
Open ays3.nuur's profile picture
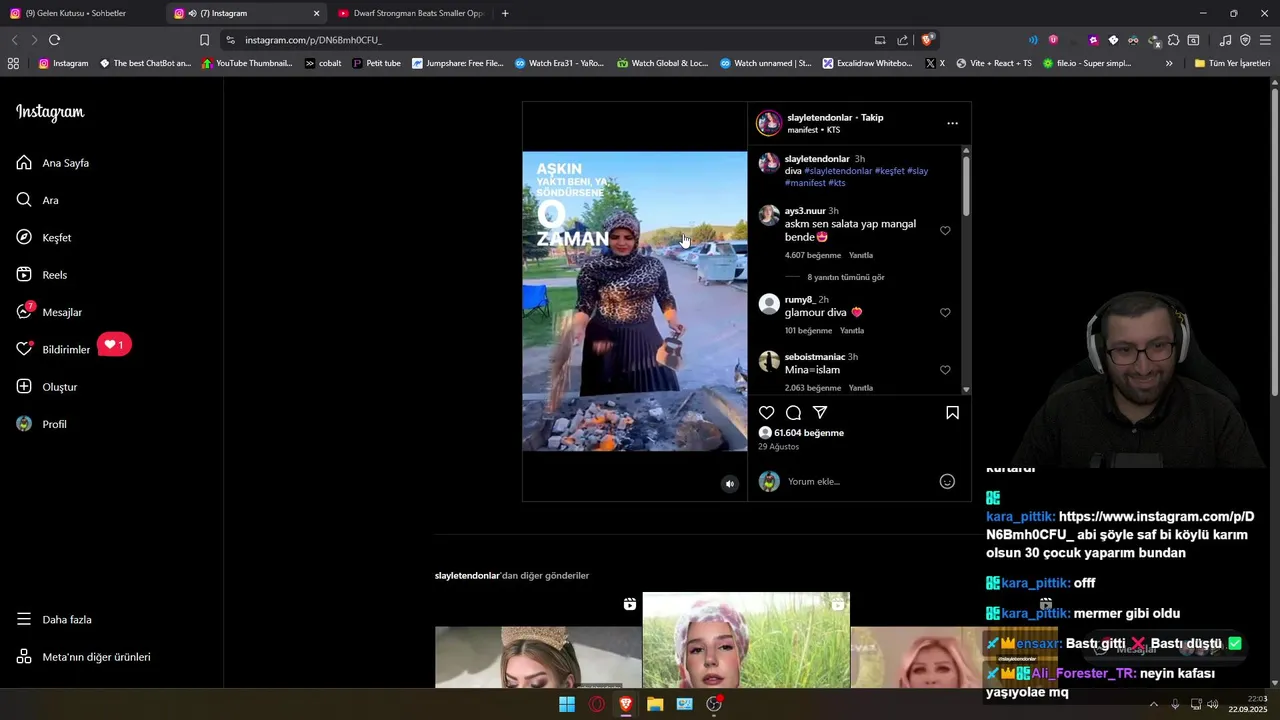coord(769,215)
